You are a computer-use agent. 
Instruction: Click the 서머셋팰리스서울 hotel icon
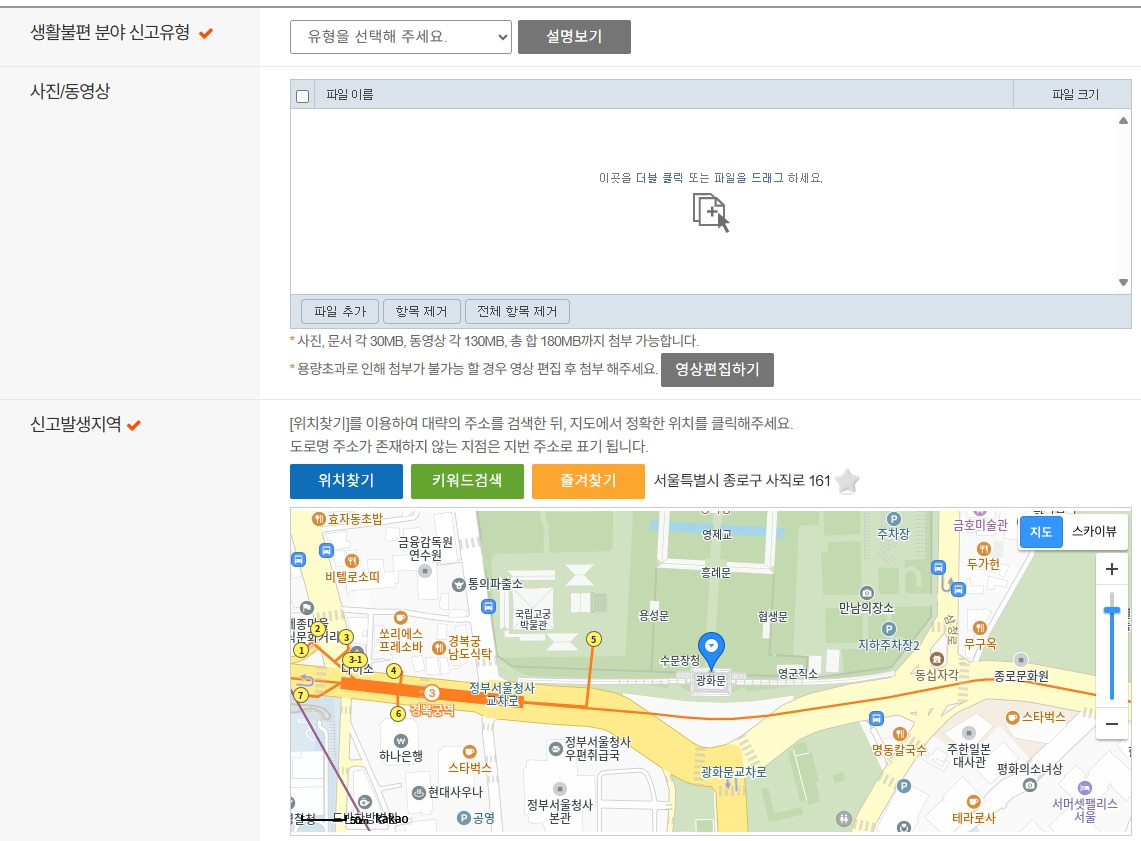(1084, 788)
